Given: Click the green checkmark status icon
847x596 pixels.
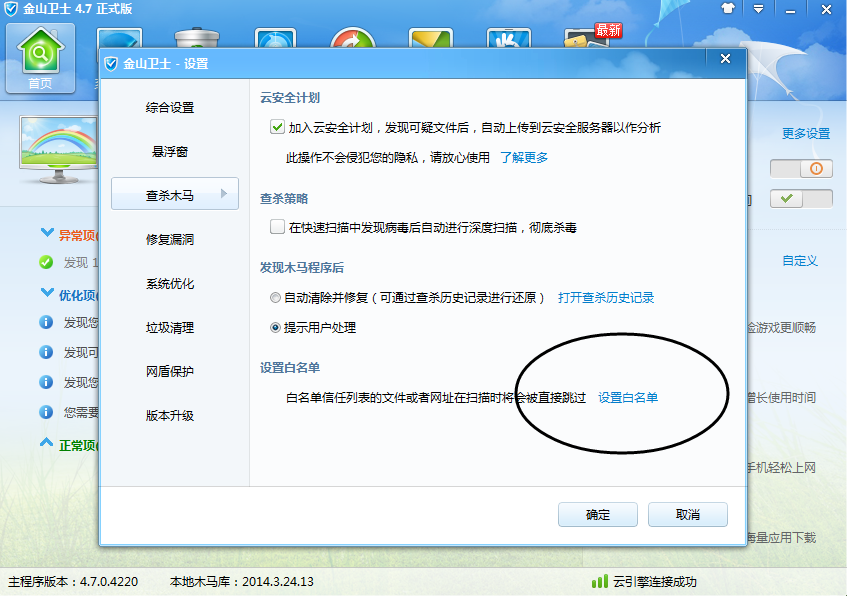Looking at the screenshot, I should (46, 262).
